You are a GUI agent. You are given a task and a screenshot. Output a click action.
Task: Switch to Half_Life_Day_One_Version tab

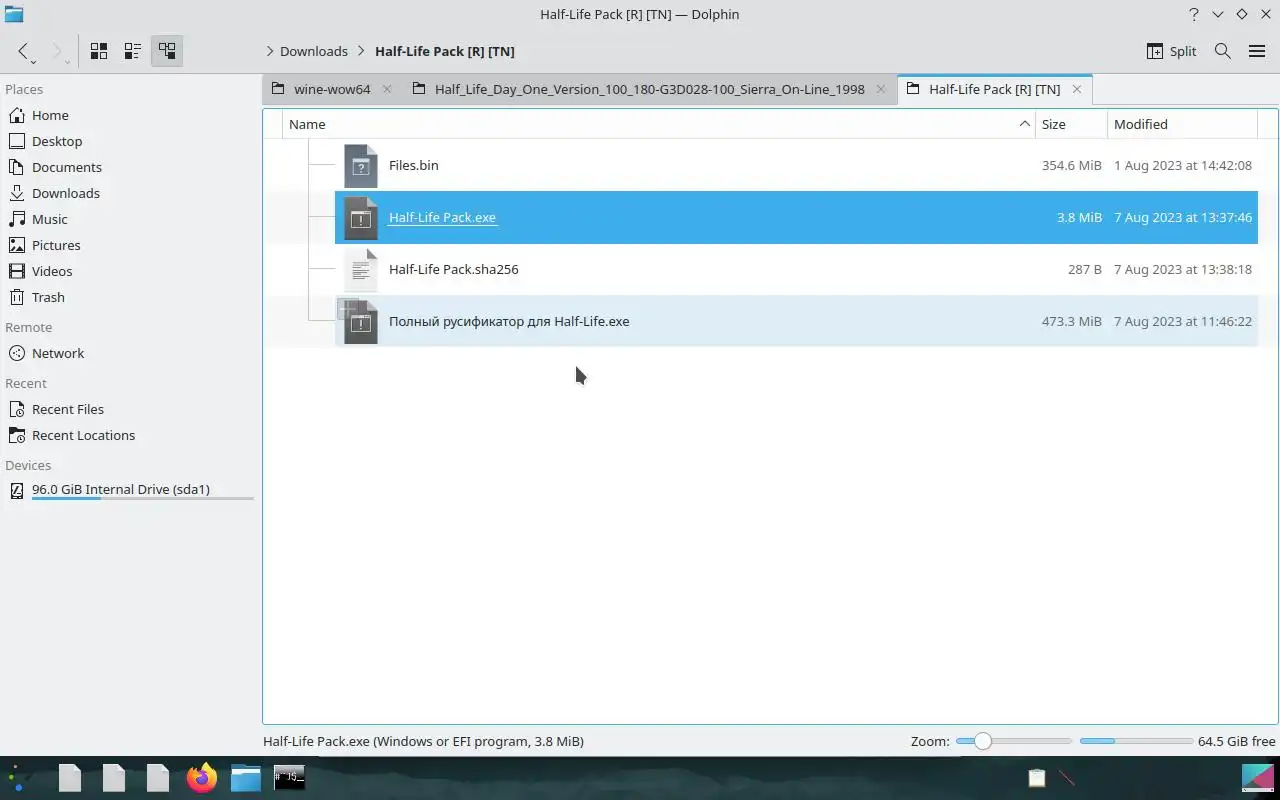(649, 89)
